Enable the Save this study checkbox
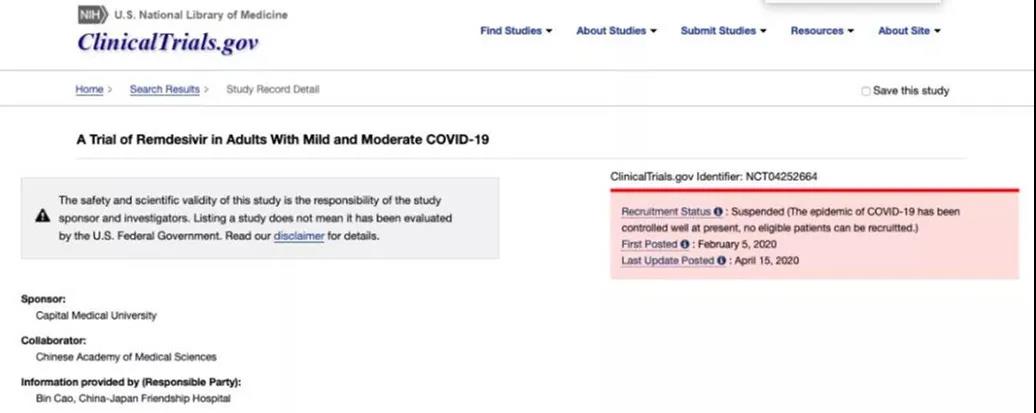Viewport: 1036px width, 413px height. [x=866, y=91]
